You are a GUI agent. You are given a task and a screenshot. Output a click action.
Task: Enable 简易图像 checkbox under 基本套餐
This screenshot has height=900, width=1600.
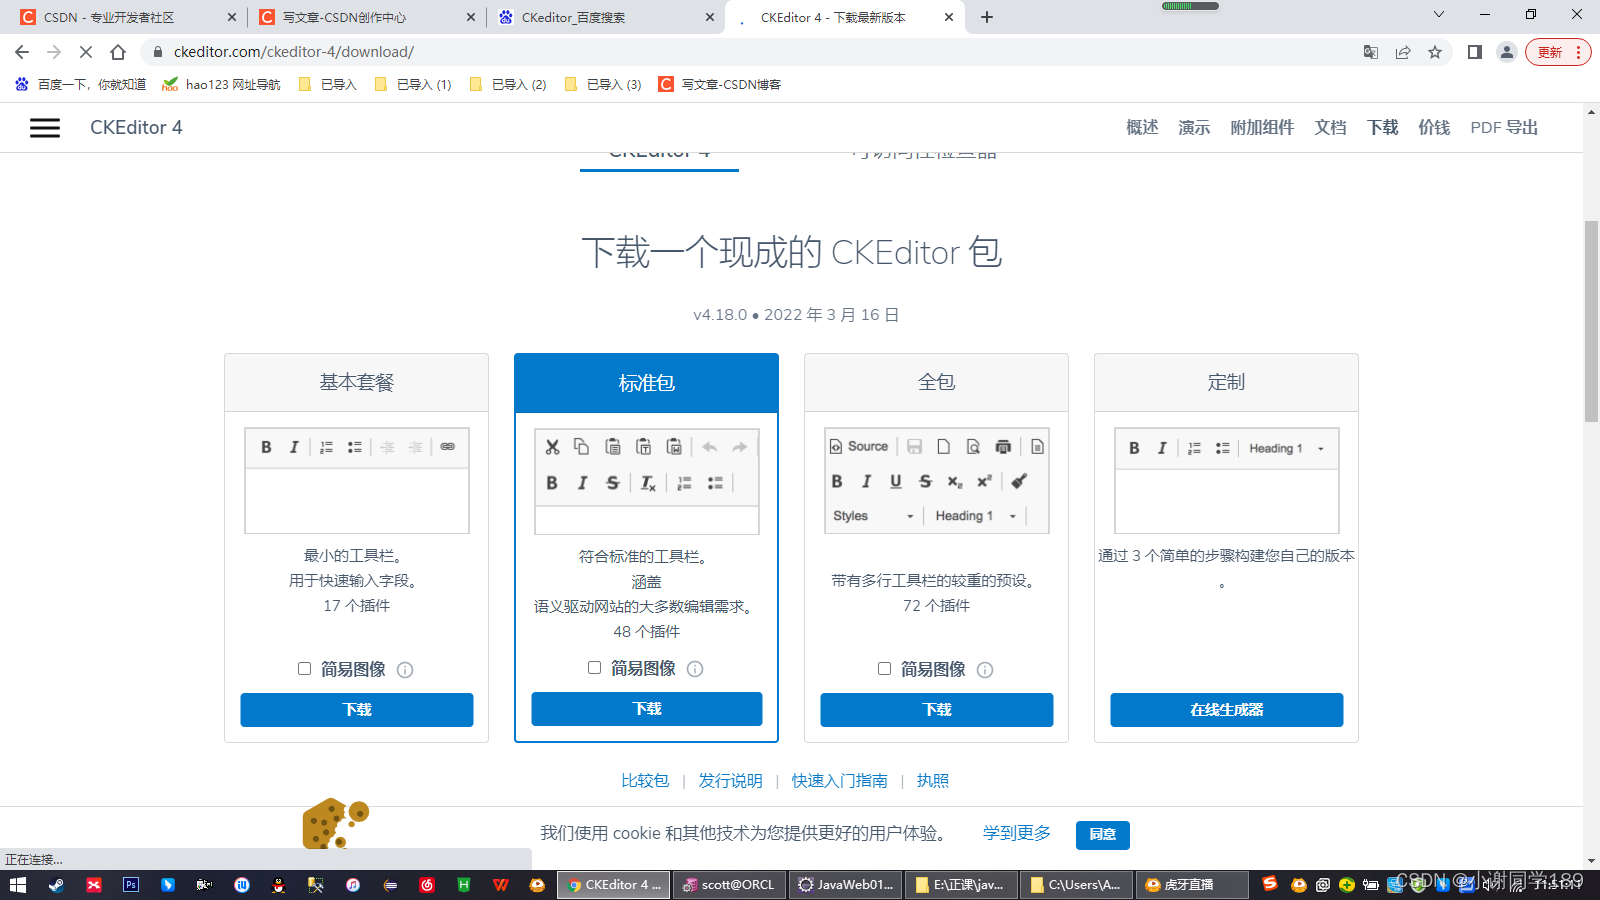304,668
